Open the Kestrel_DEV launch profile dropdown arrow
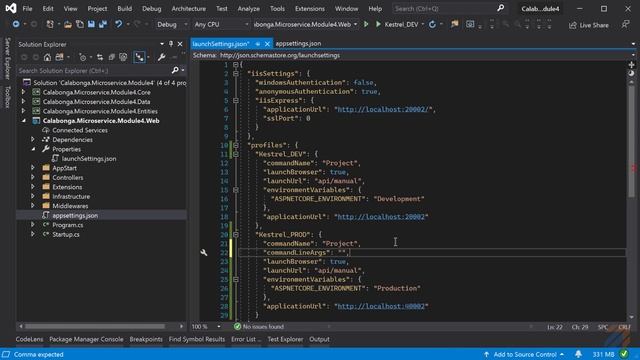The image size is (640, 360). pos(422,24)
